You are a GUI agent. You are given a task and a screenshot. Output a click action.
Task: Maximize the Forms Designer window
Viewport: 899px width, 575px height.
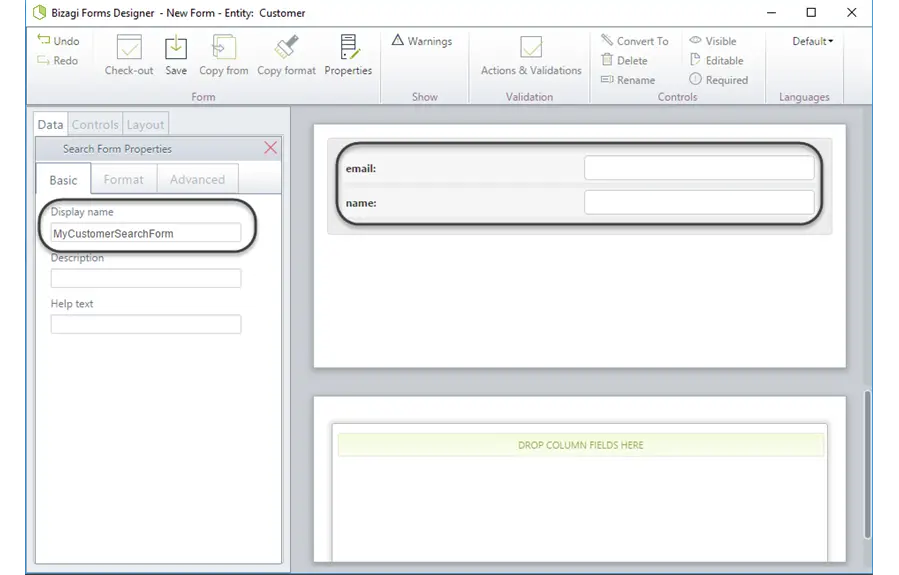pos(811,12)
